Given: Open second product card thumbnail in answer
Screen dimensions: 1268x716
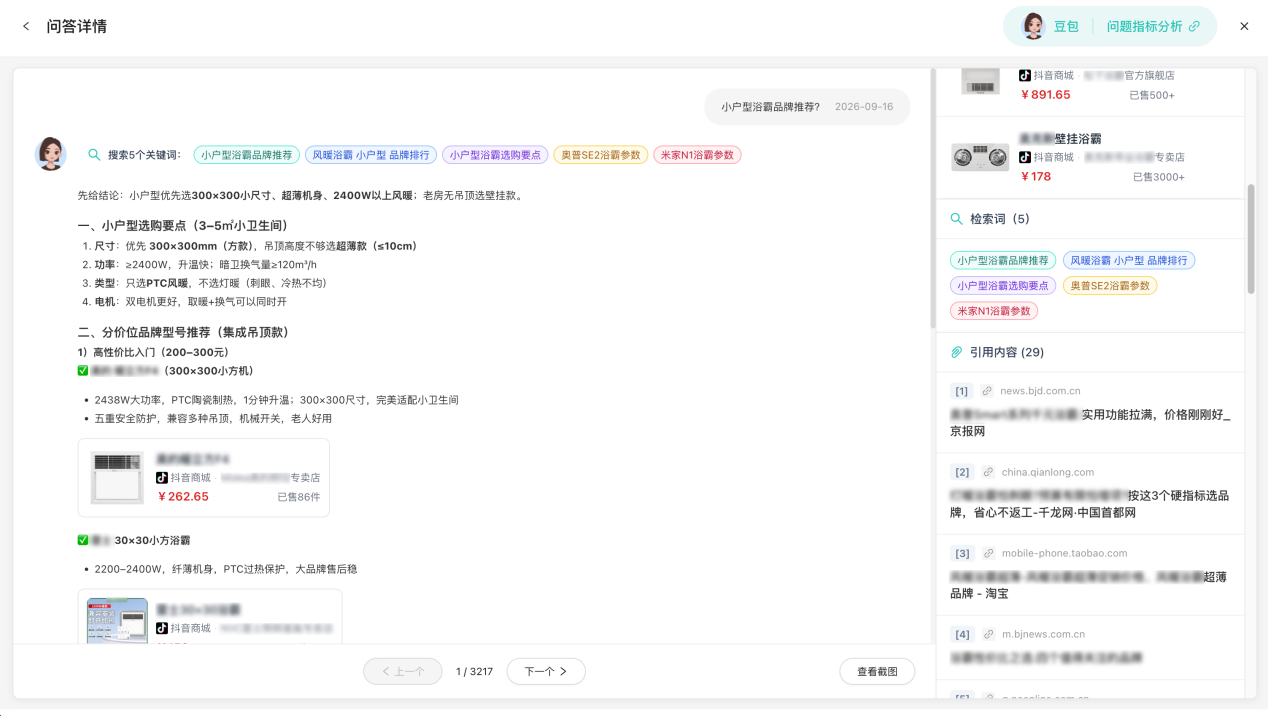Looking at the screenshot, I should coord(117,620).
